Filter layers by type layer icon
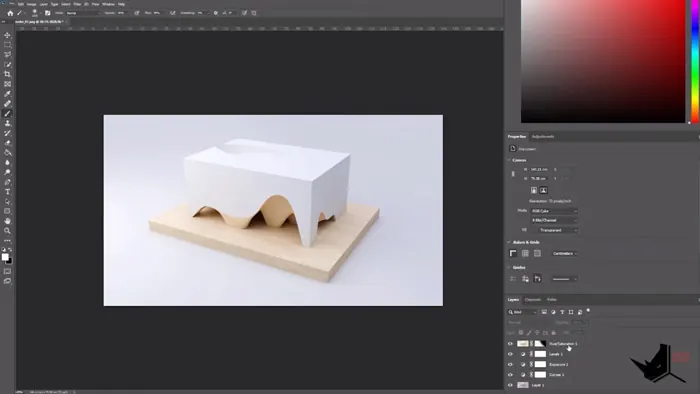The width and height of the screenshot is (700, 394). tap(562, 312)
